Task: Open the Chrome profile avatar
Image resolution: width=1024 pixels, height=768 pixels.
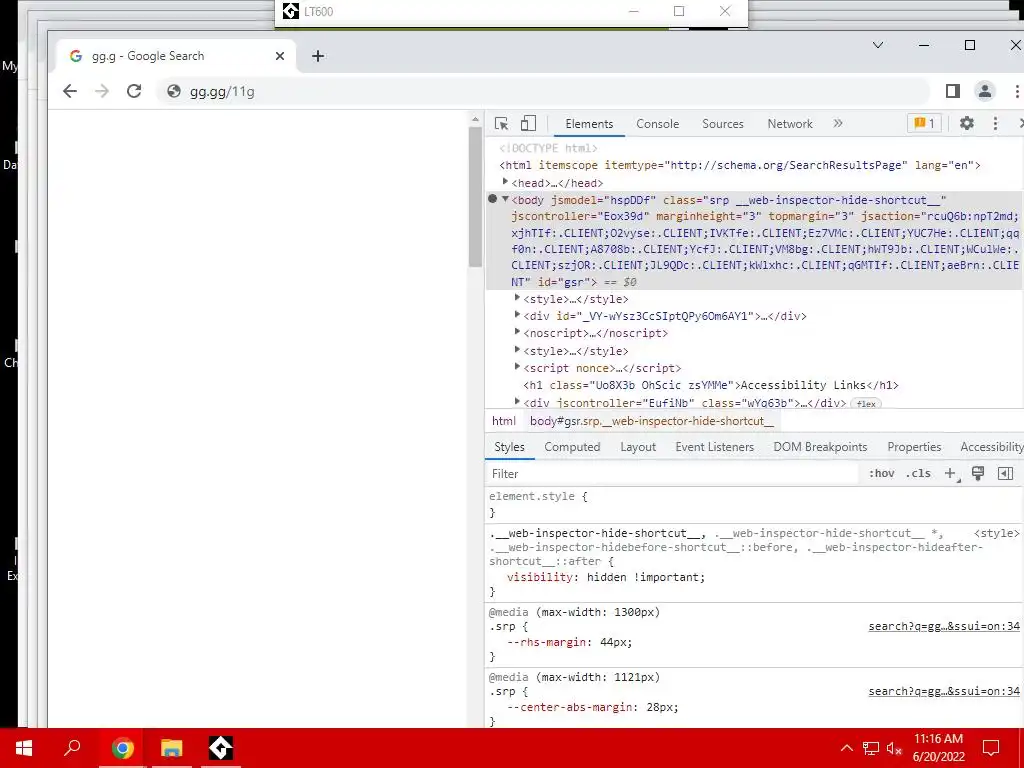Action: click(985, 91)
